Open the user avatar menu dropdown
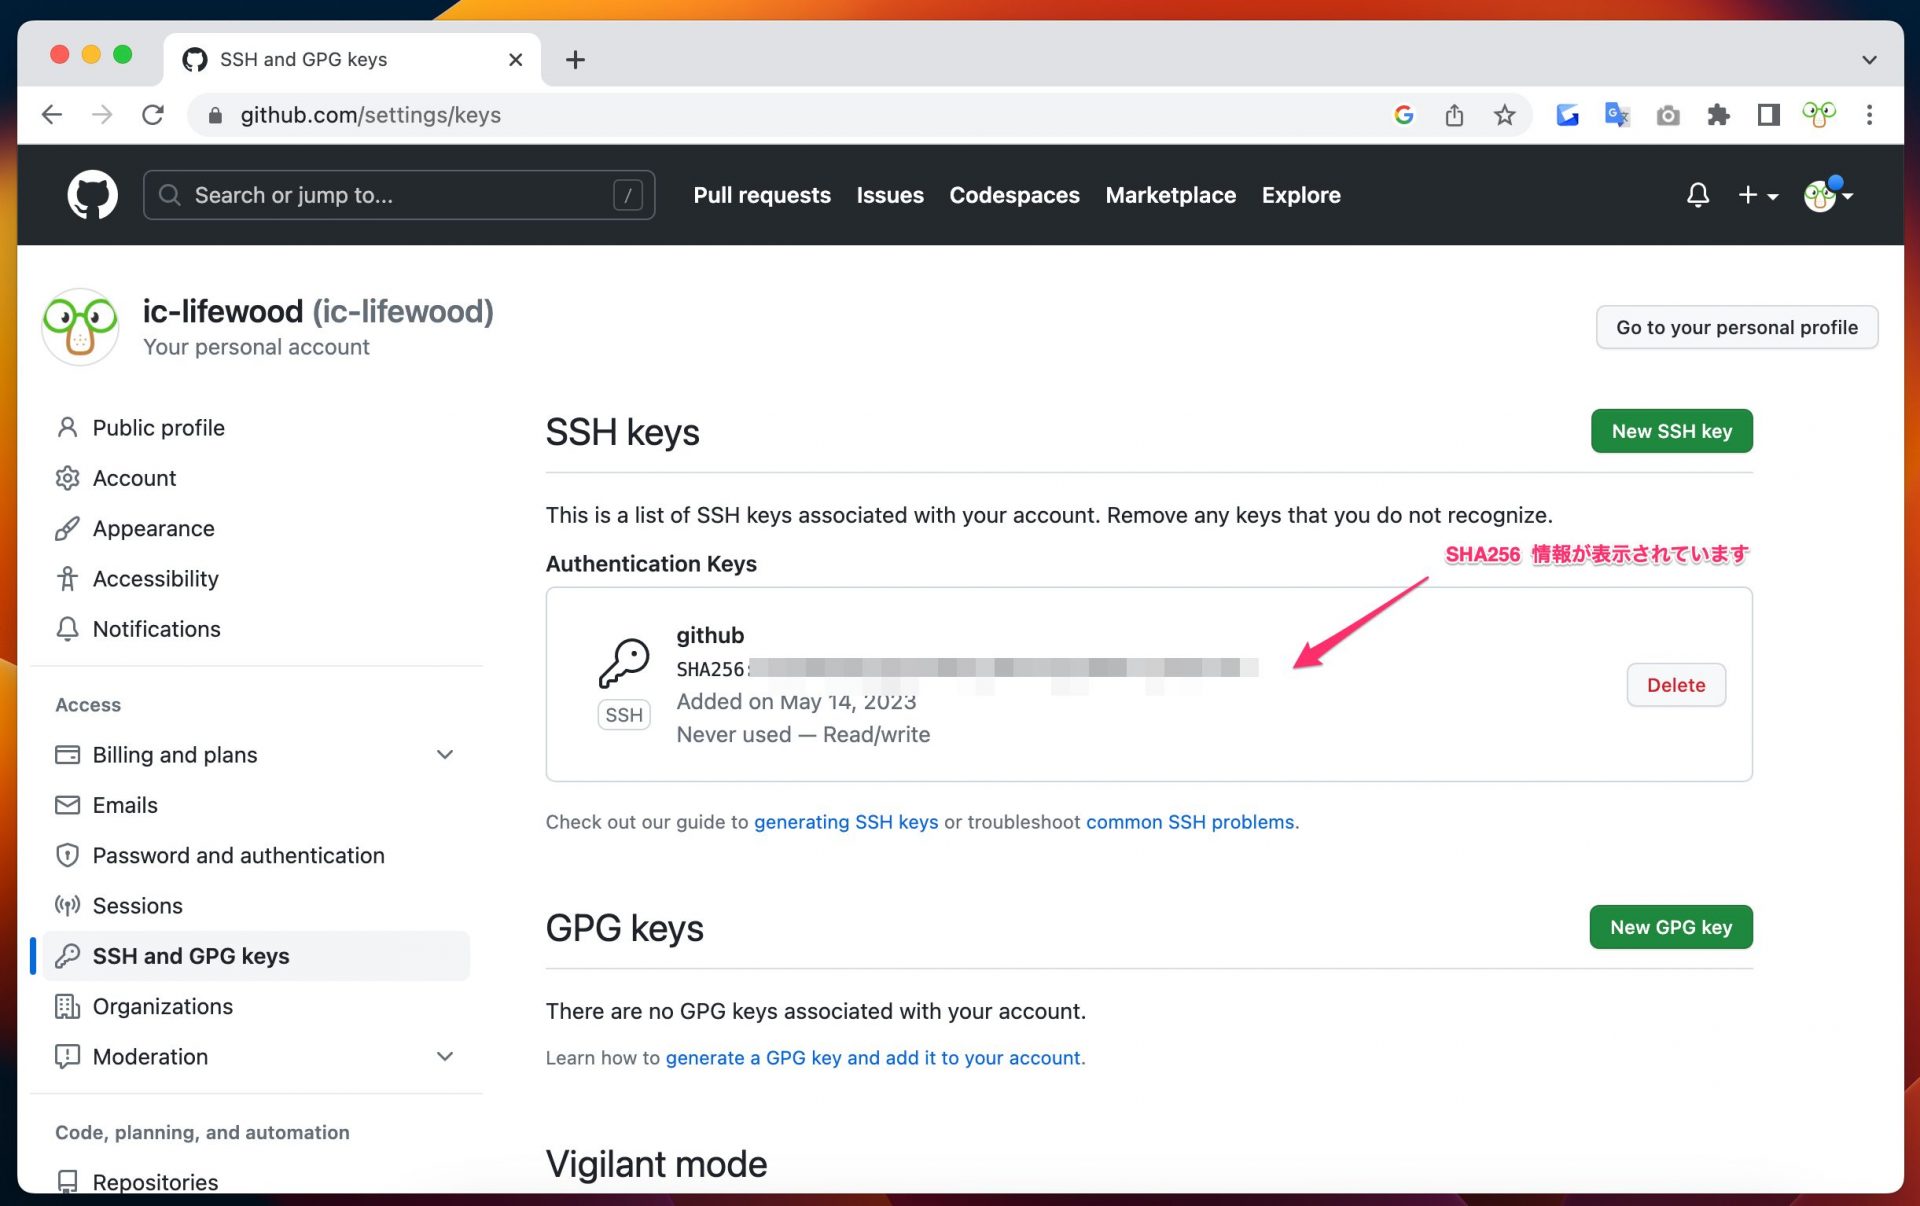This screenshot has height=1206, width=1920. point(1828,195)
